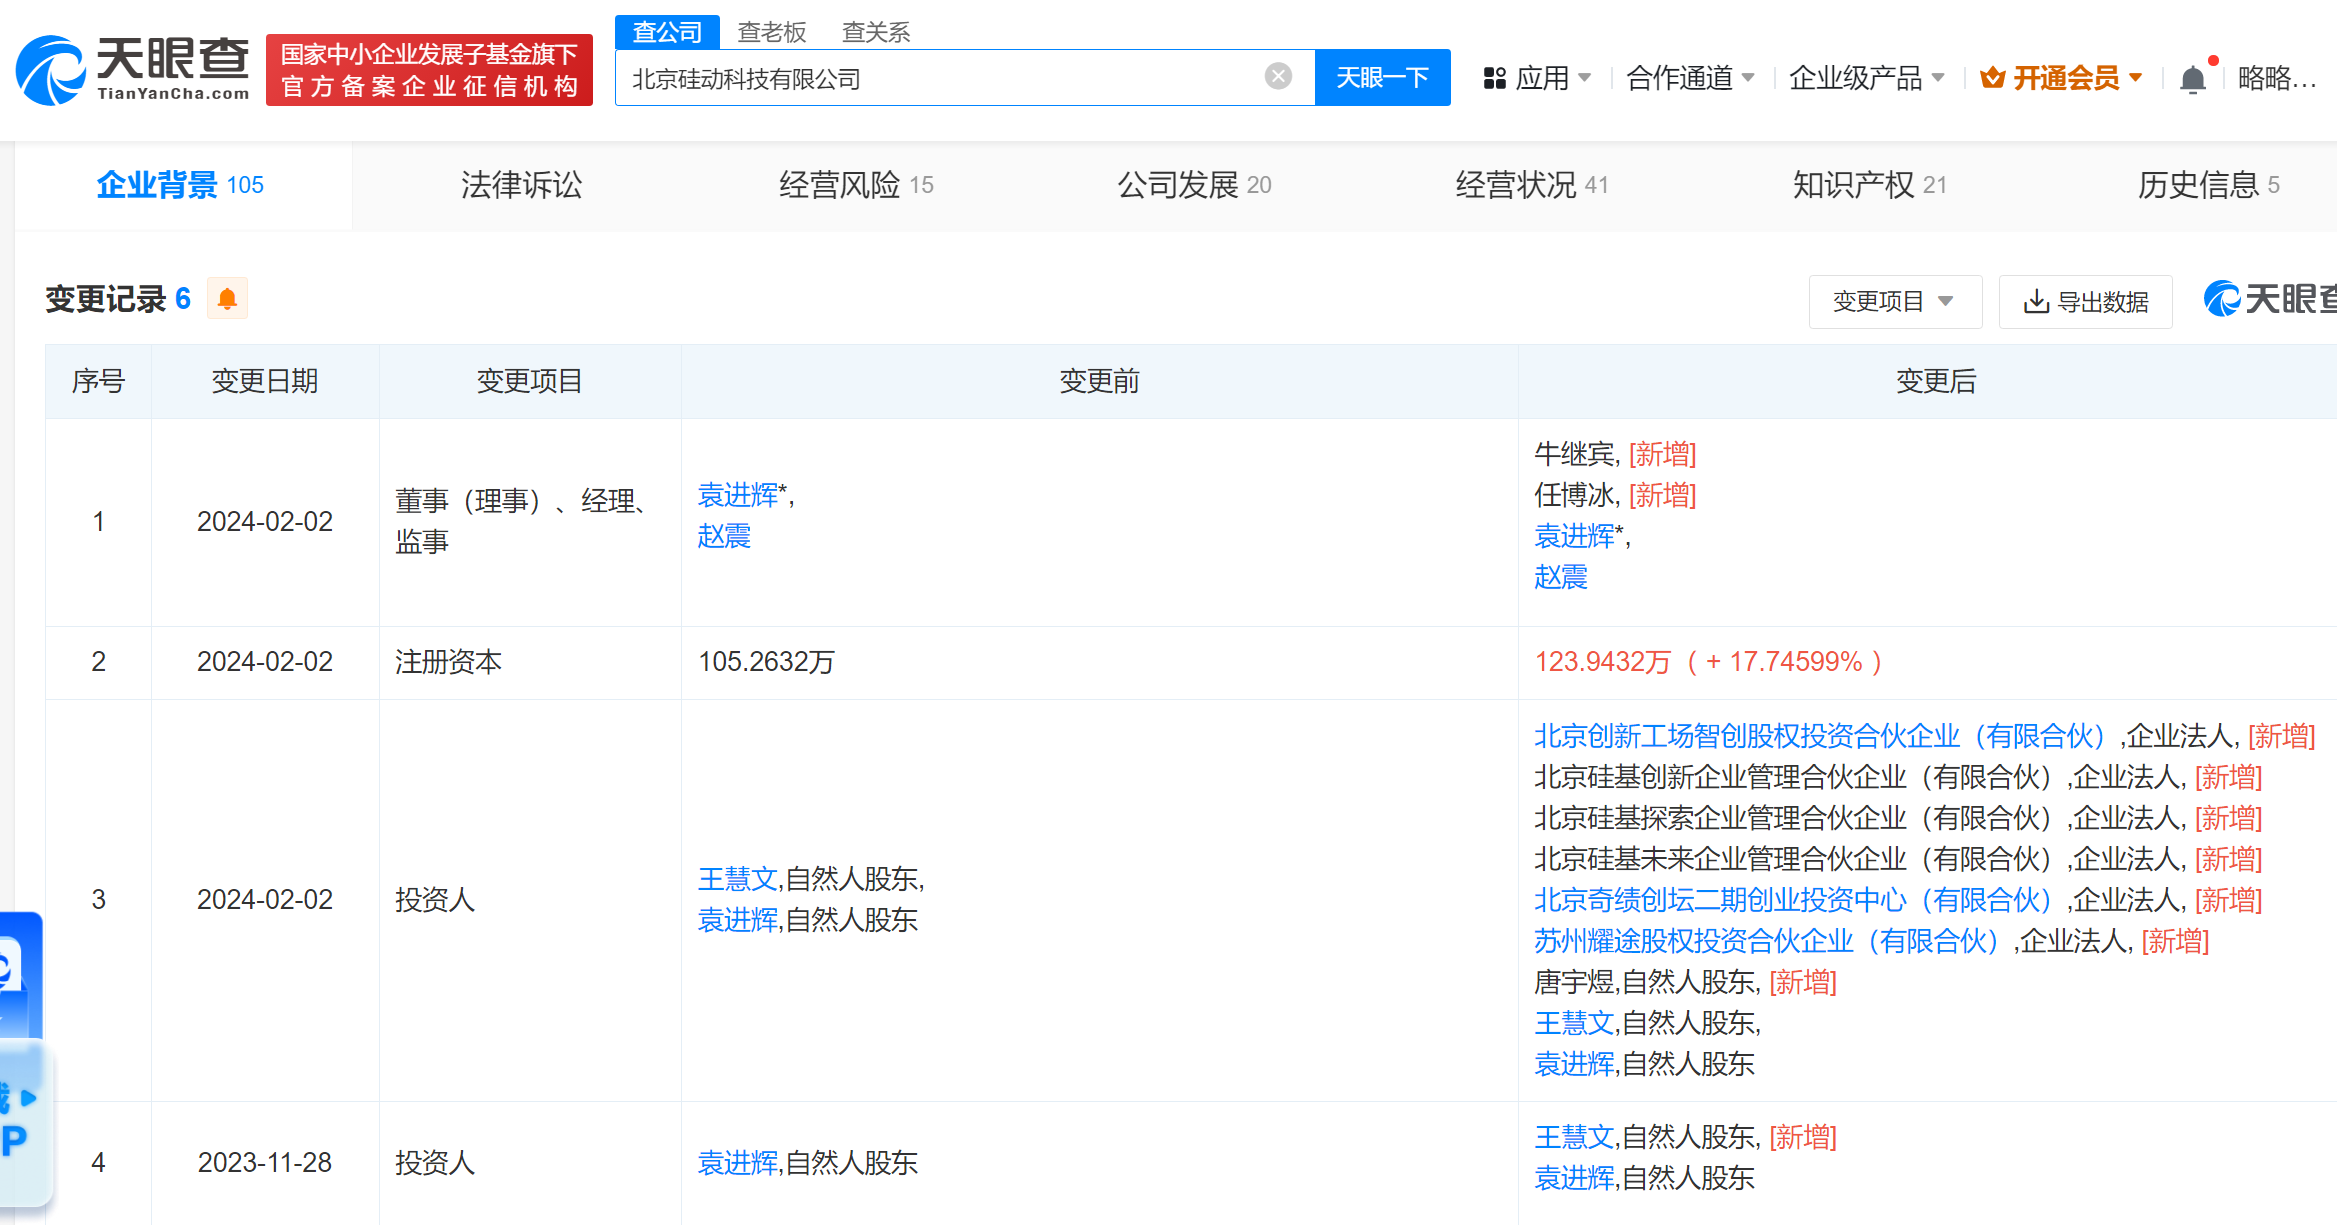Click the 变更日期 column header
This screenshot has height=1225, width=2337.
[265, 381]
